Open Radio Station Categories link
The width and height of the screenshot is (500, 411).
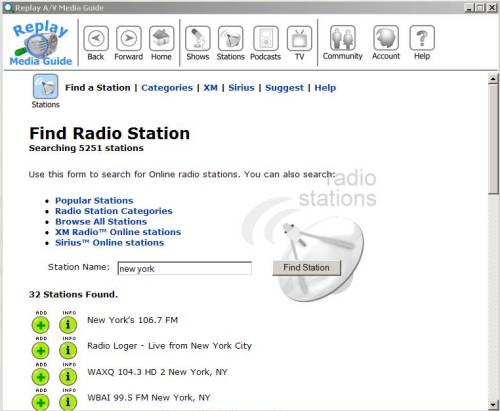114,211
